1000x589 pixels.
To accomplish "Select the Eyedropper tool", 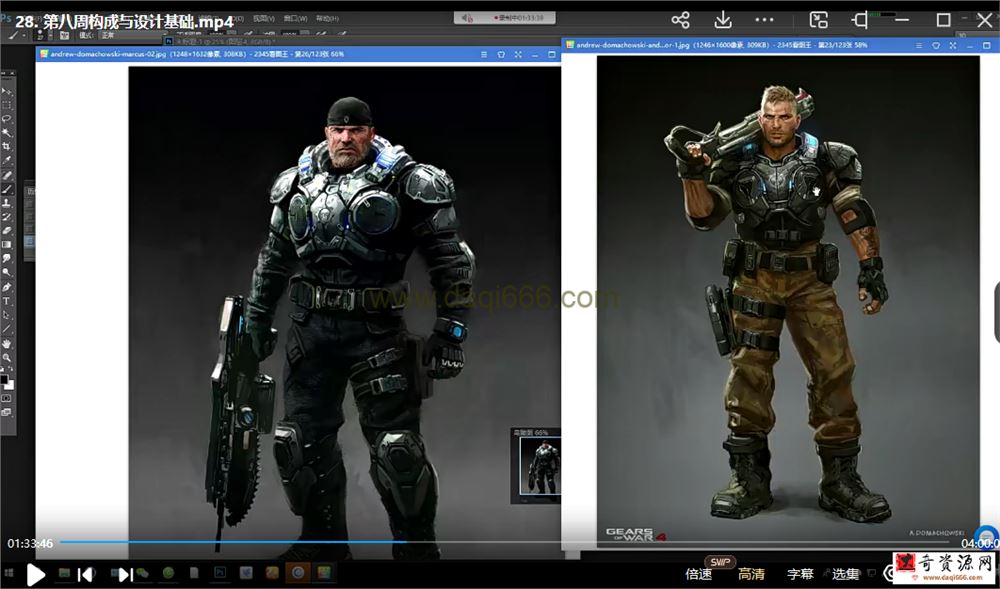I will 8,159.
